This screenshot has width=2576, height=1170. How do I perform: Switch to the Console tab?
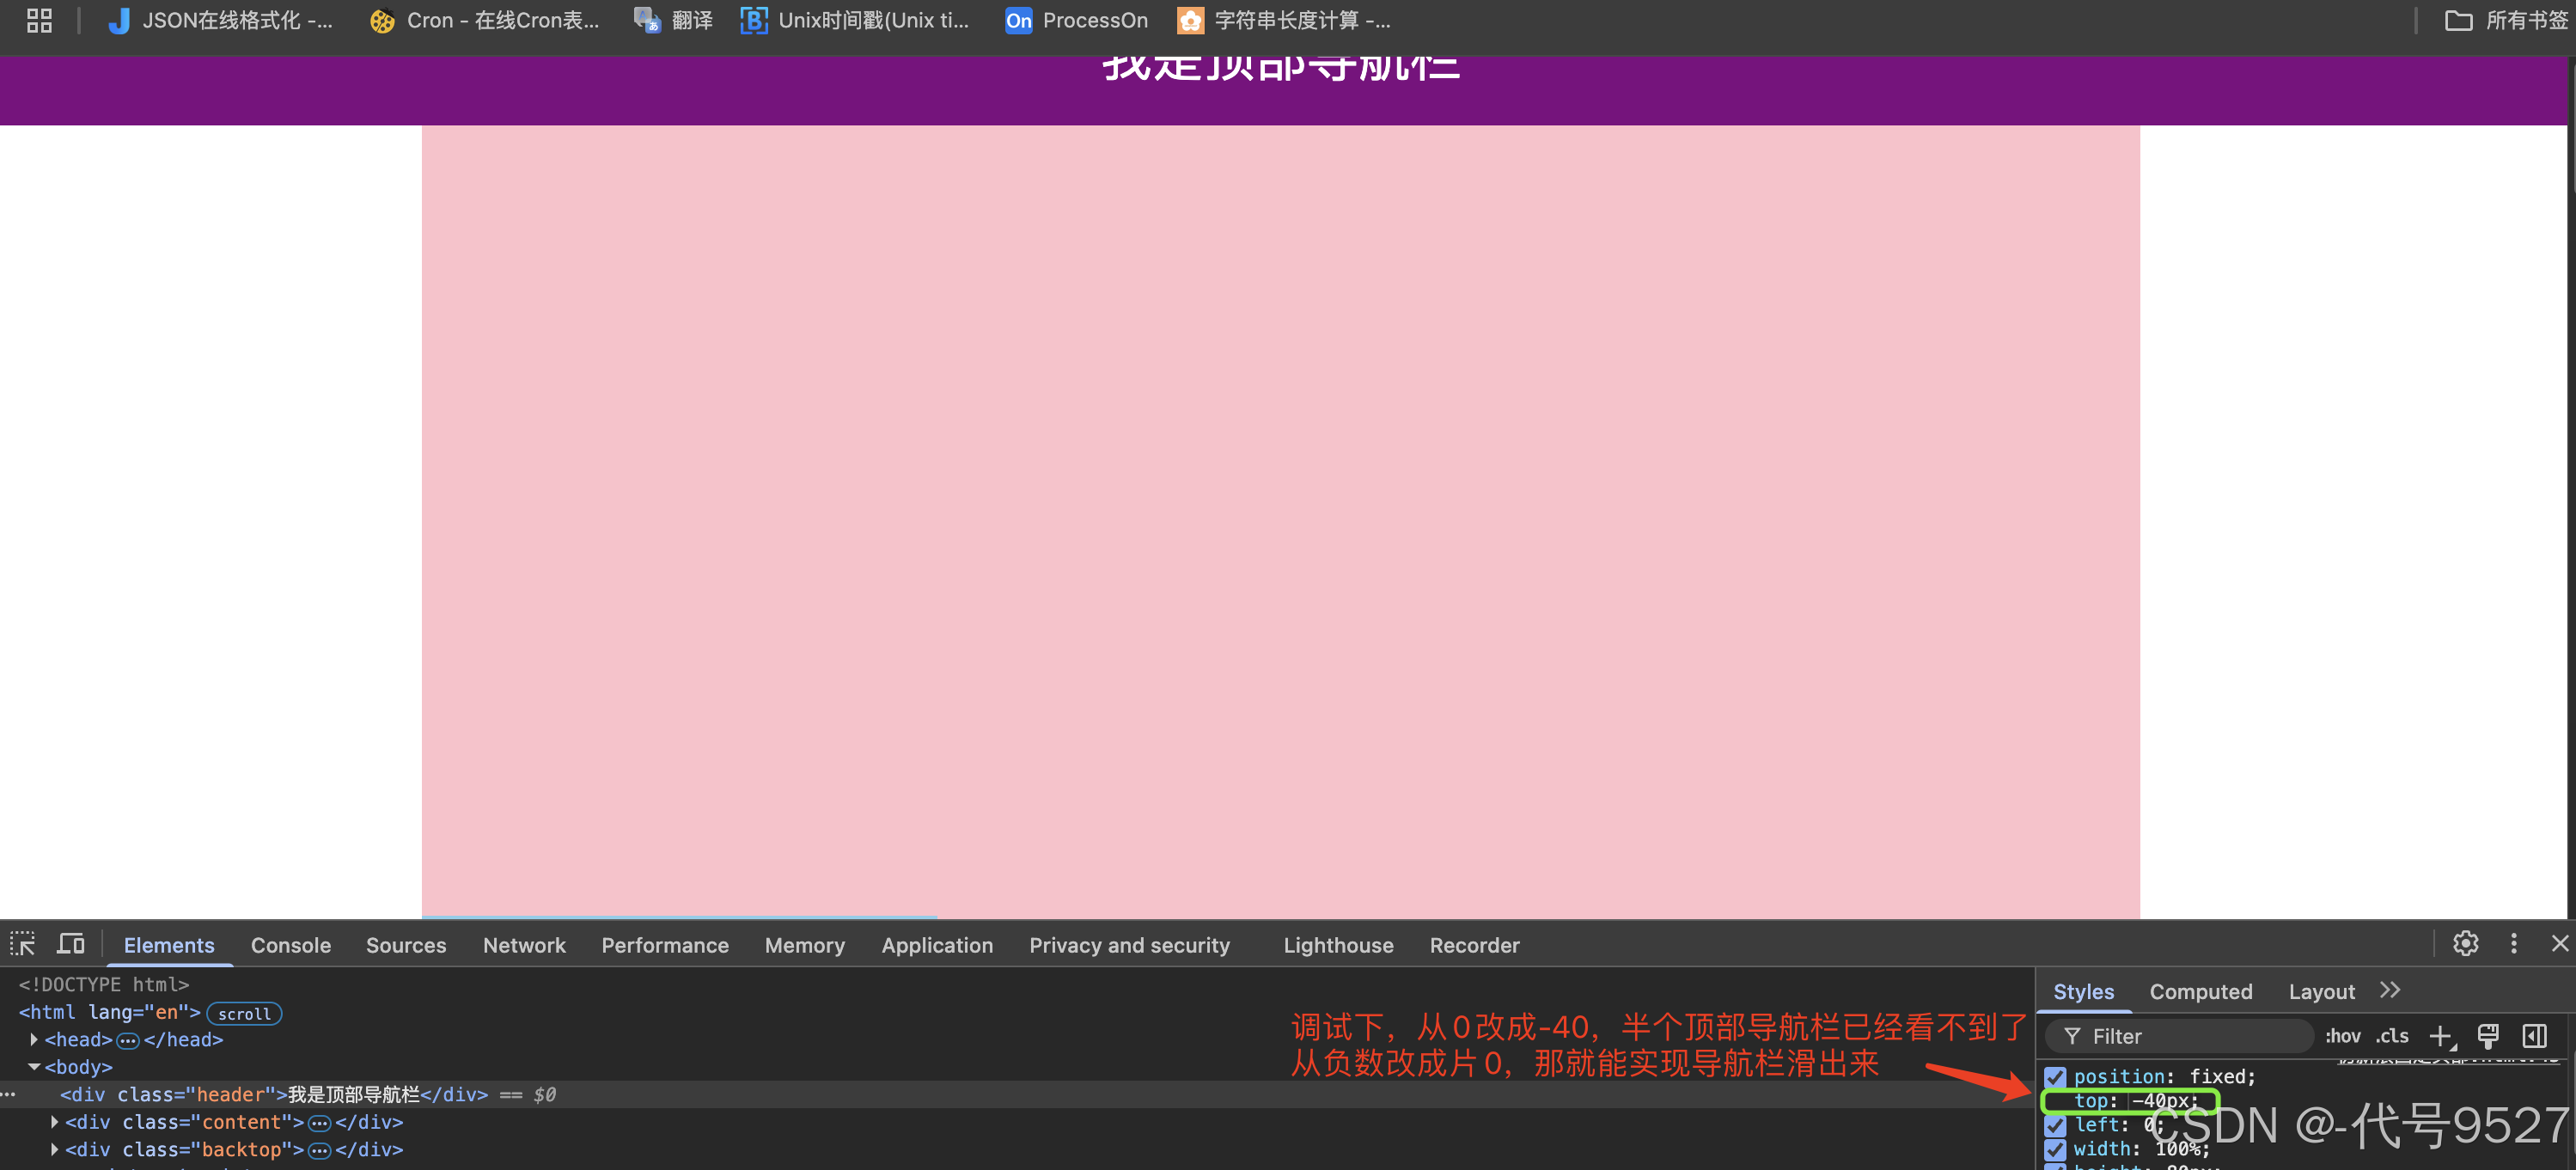[290, 945]
